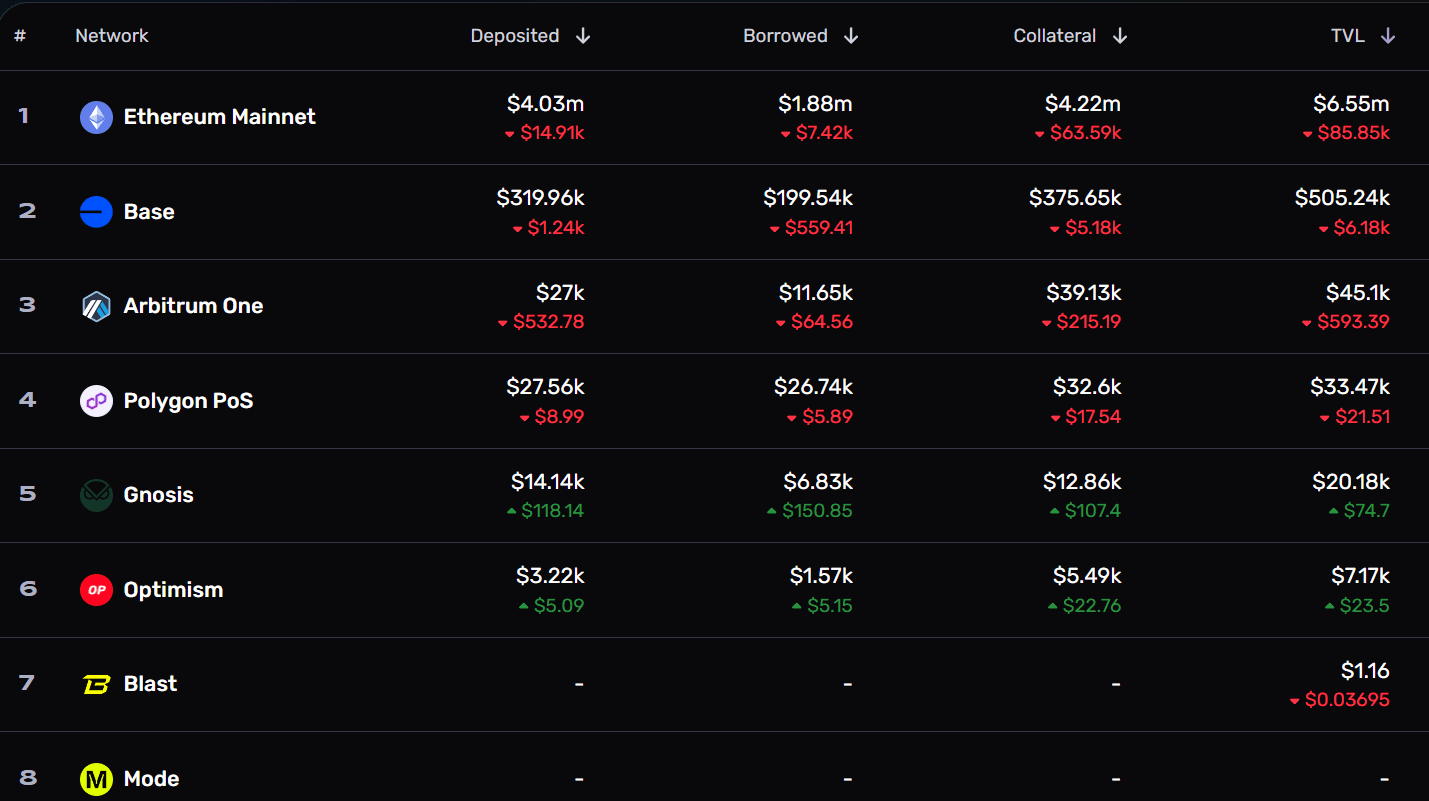Image resolution: width=1429 pixels, height=801 pixels.
Task: Open the Base network name
Action: pyautogui.click(x=149, y=212)
